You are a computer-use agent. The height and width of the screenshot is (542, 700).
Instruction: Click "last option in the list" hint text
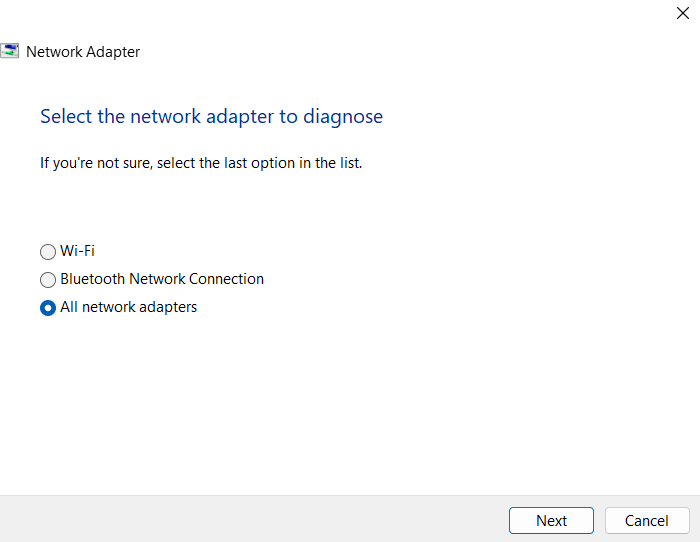[x=293, y=163]
